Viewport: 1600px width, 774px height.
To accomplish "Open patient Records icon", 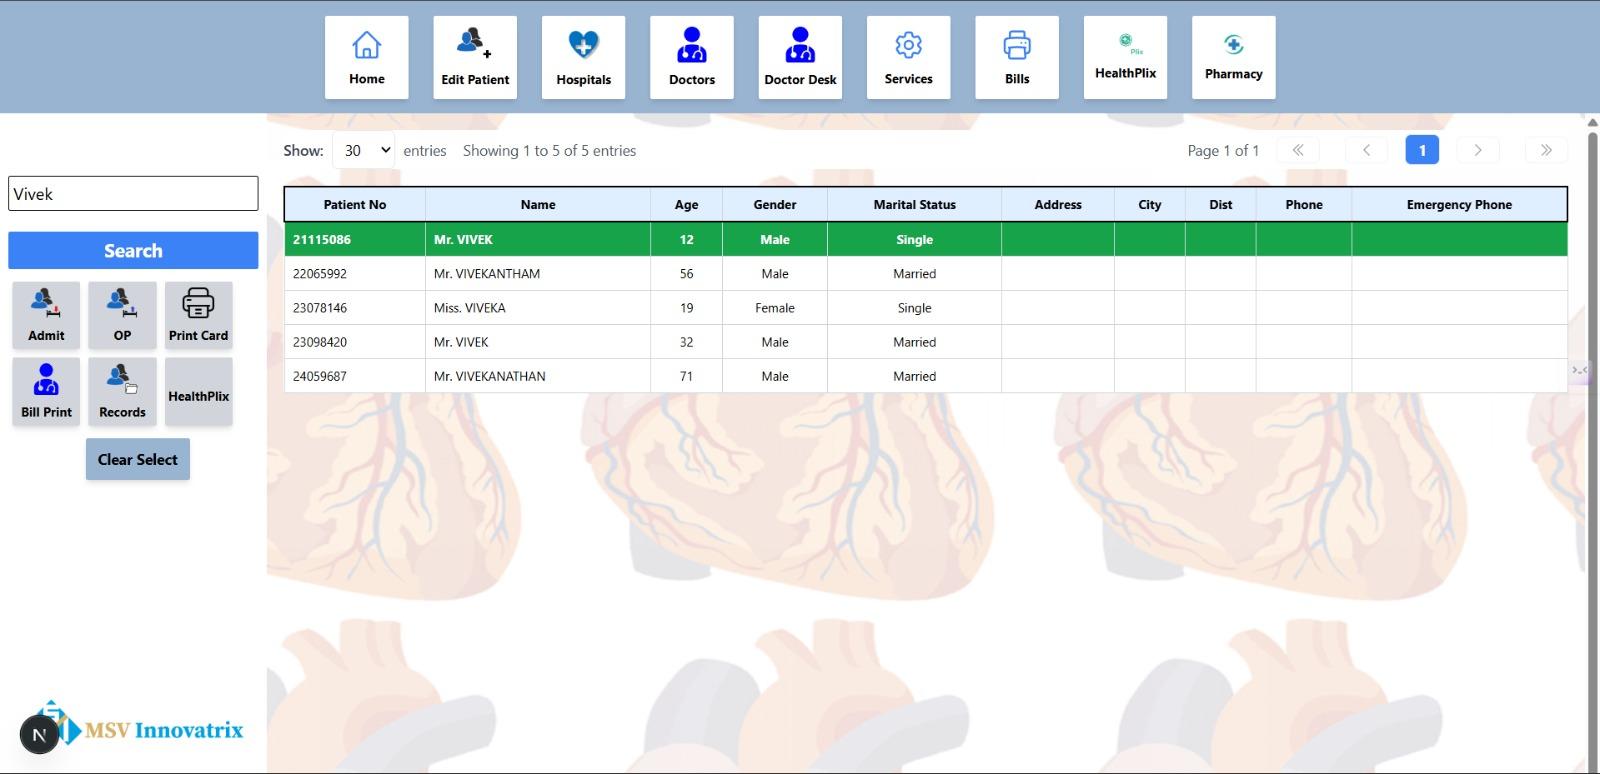I will tap(122, 391).
